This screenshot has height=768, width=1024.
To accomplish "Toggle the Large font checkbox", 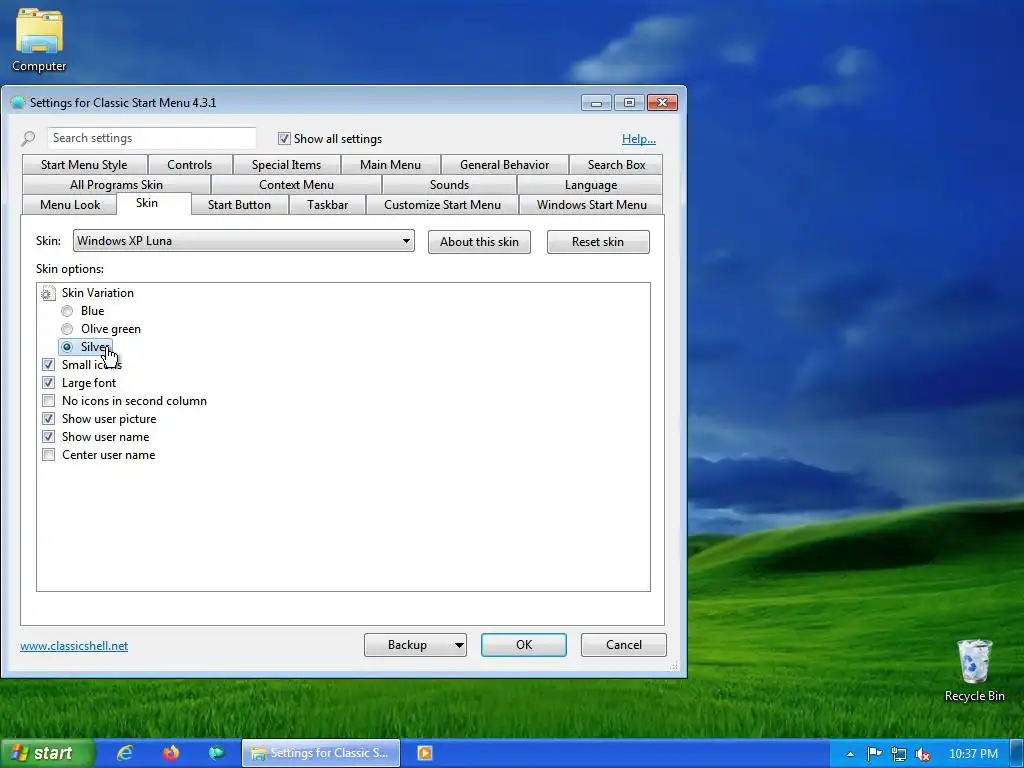I will click(48, 383).
